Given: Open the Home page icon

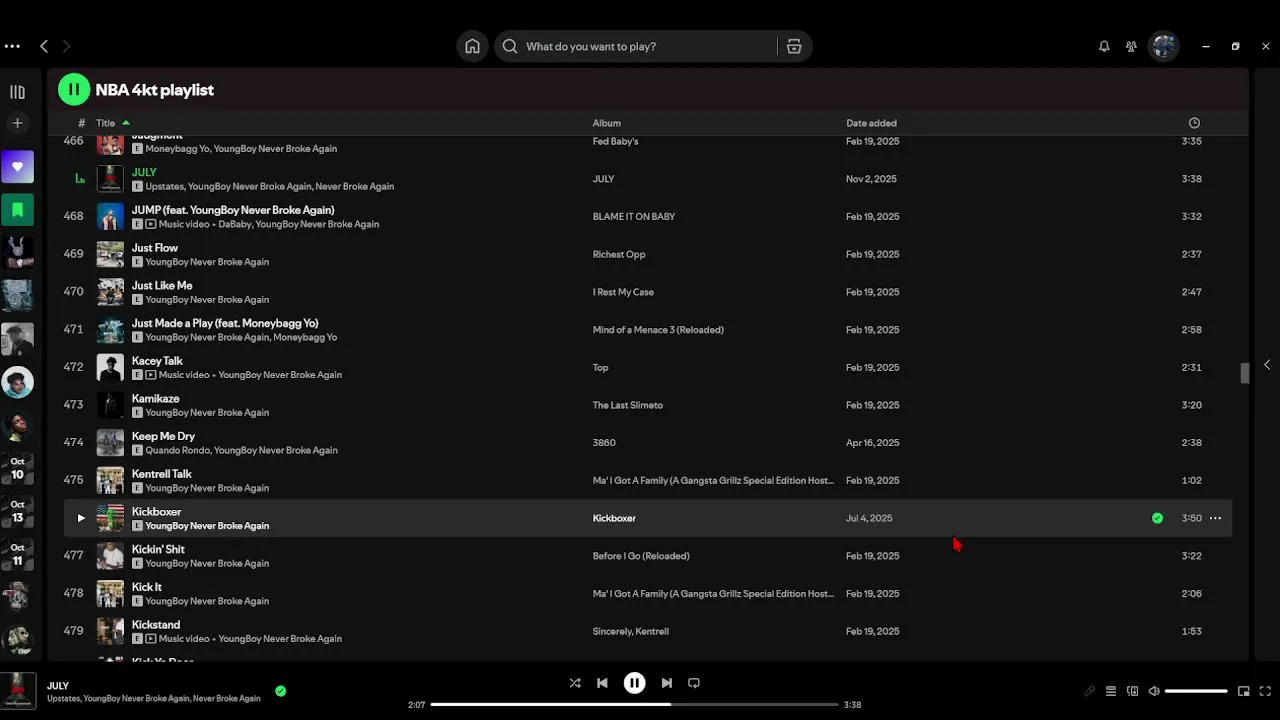Looking at the screenshot, I should pos(472,46).
